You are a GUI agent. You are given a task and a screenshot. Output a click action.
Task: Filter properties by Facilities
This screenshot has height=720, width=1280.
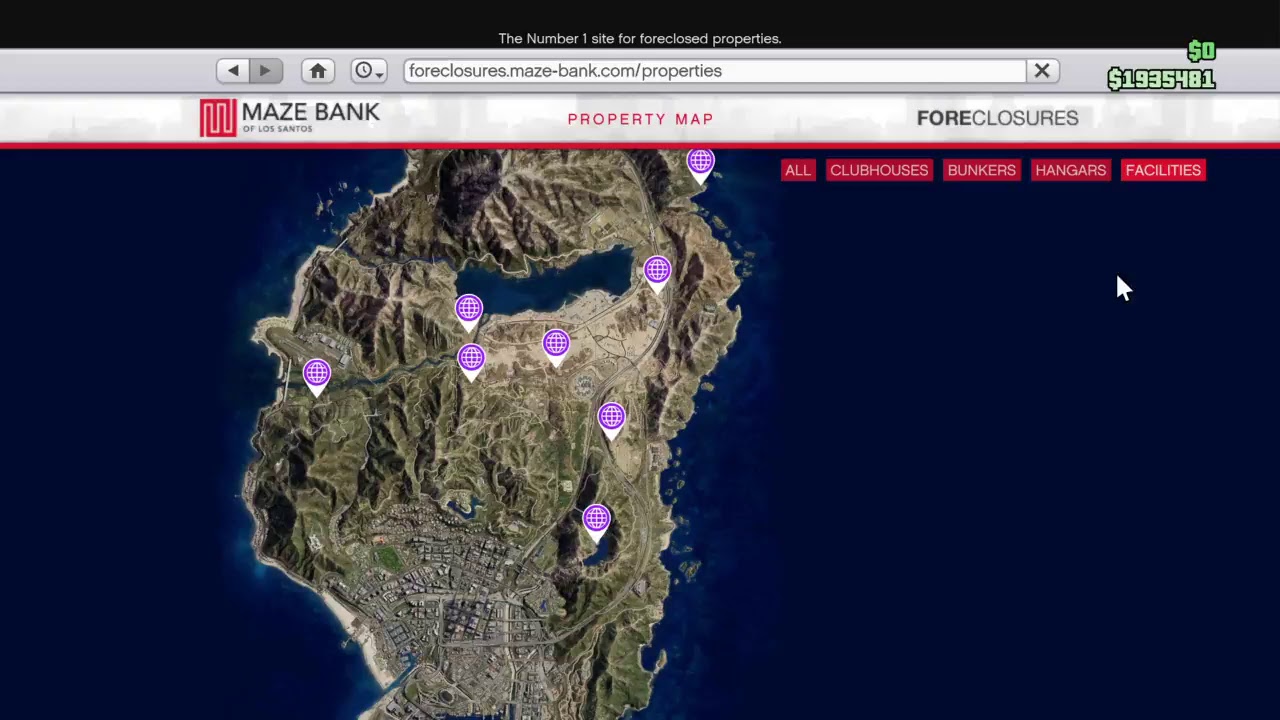(1163, 170)
